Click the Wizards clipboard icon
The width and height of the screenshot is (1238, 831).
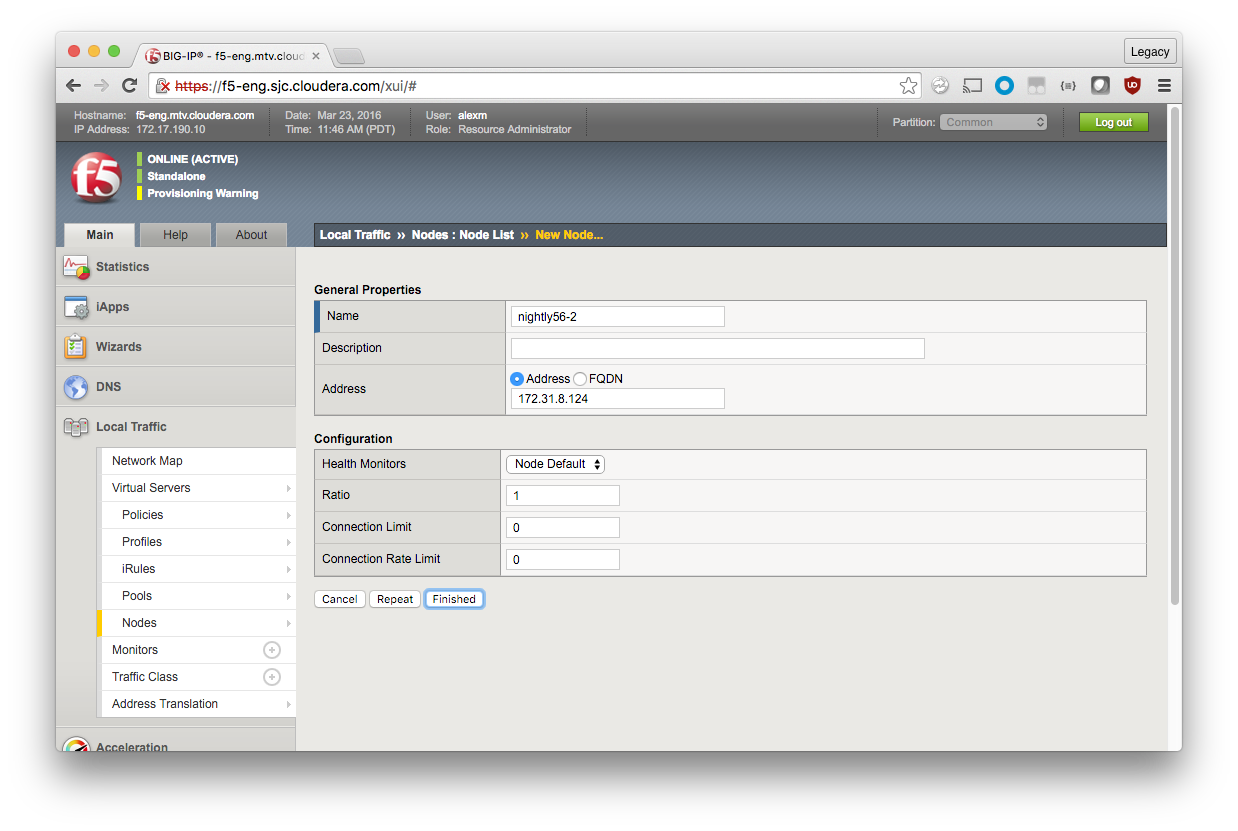[76, 347]
